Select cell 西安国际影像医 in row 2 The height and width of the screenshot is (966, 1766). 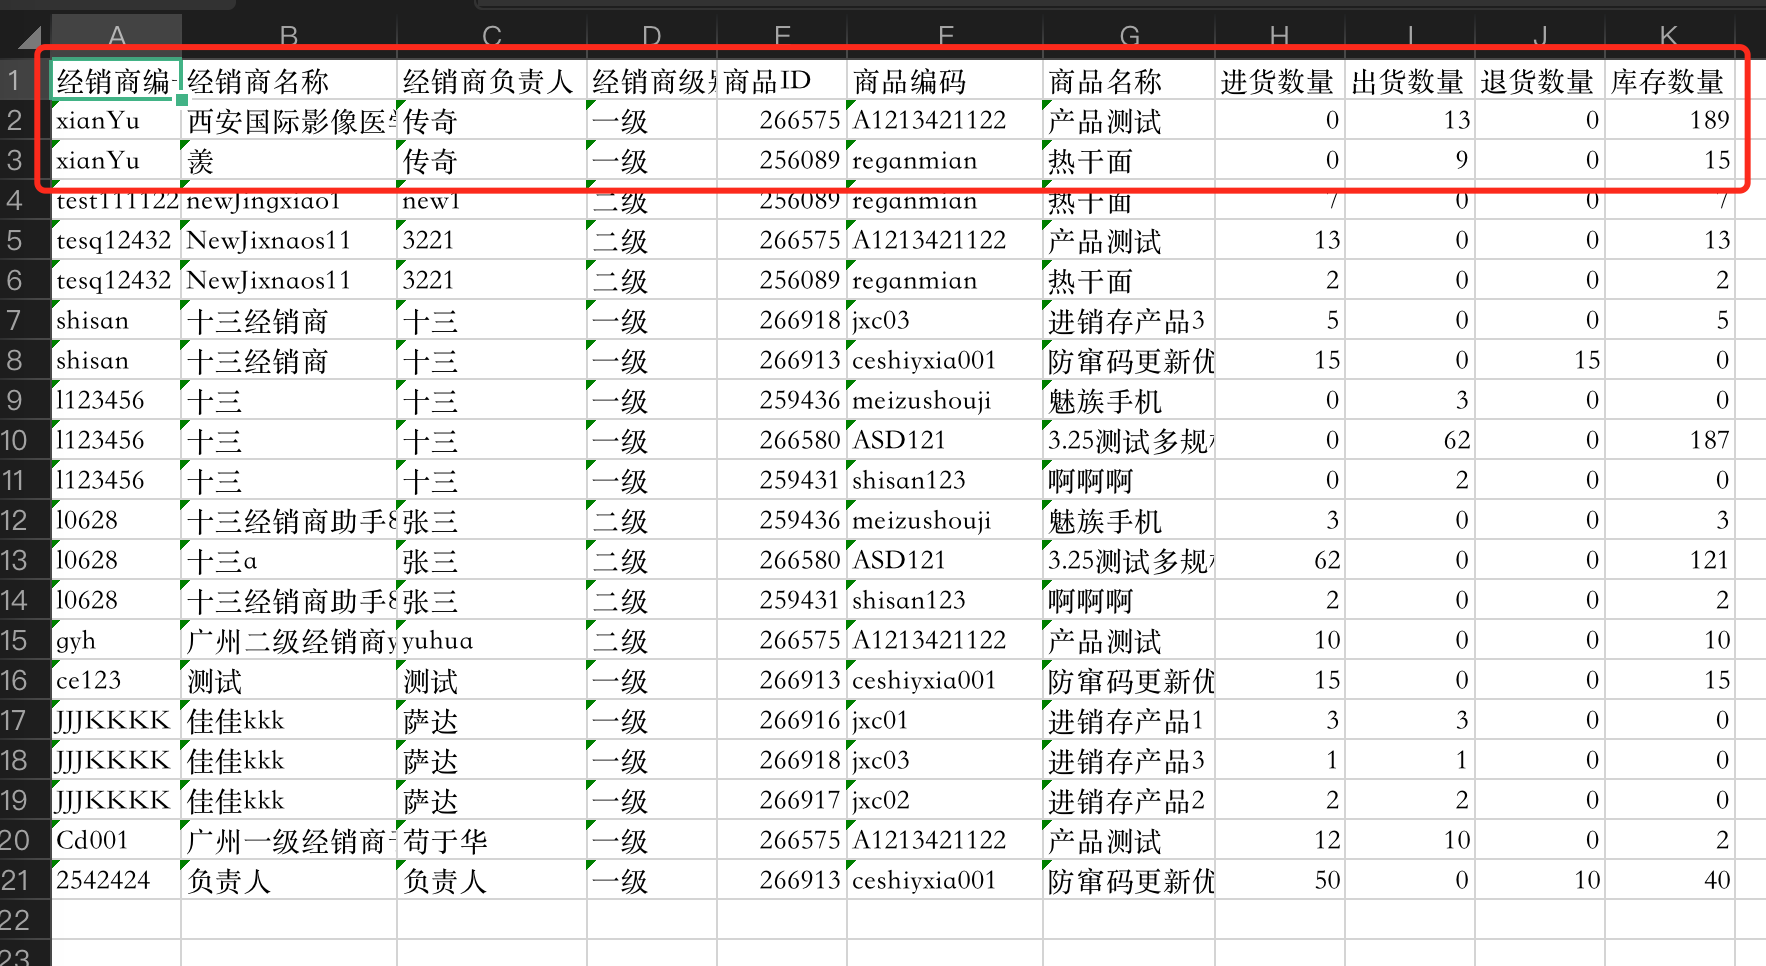[289, 120]
